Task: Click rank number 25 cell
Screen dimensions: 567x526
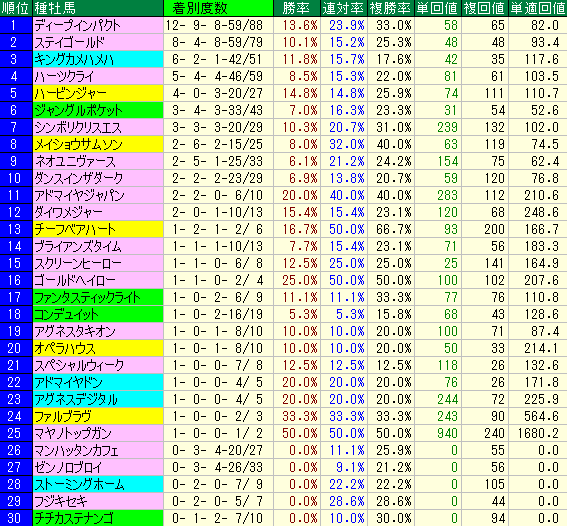Action: click(x=16, y=433)
